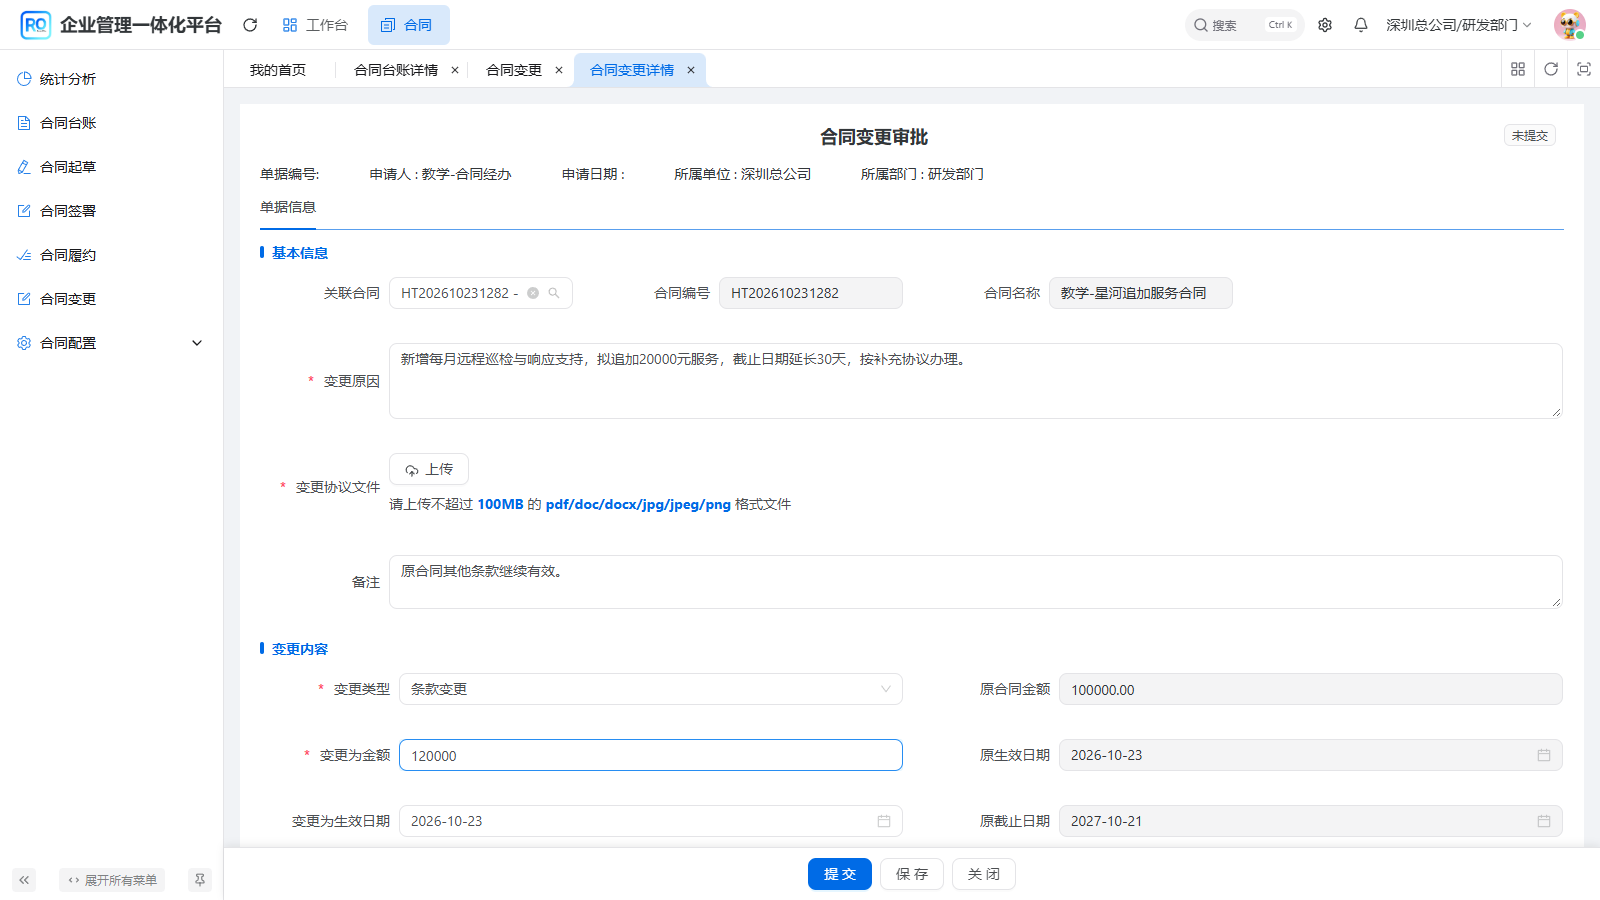
Task: Open the notifications bell
Action: (1361, 25)
